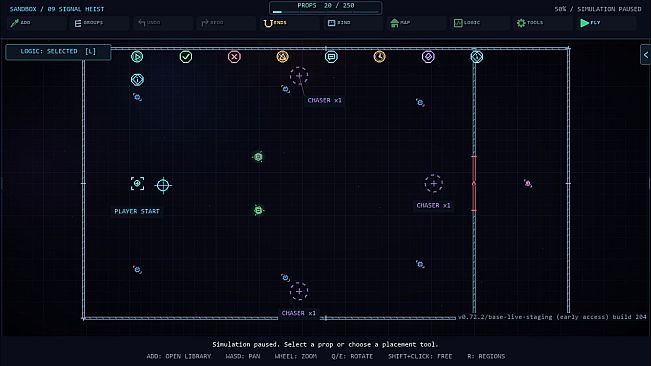Select the purple link logic node
The width and height of the screenshot is (651, 366).
pyautogui.click(x=428, y=56)
